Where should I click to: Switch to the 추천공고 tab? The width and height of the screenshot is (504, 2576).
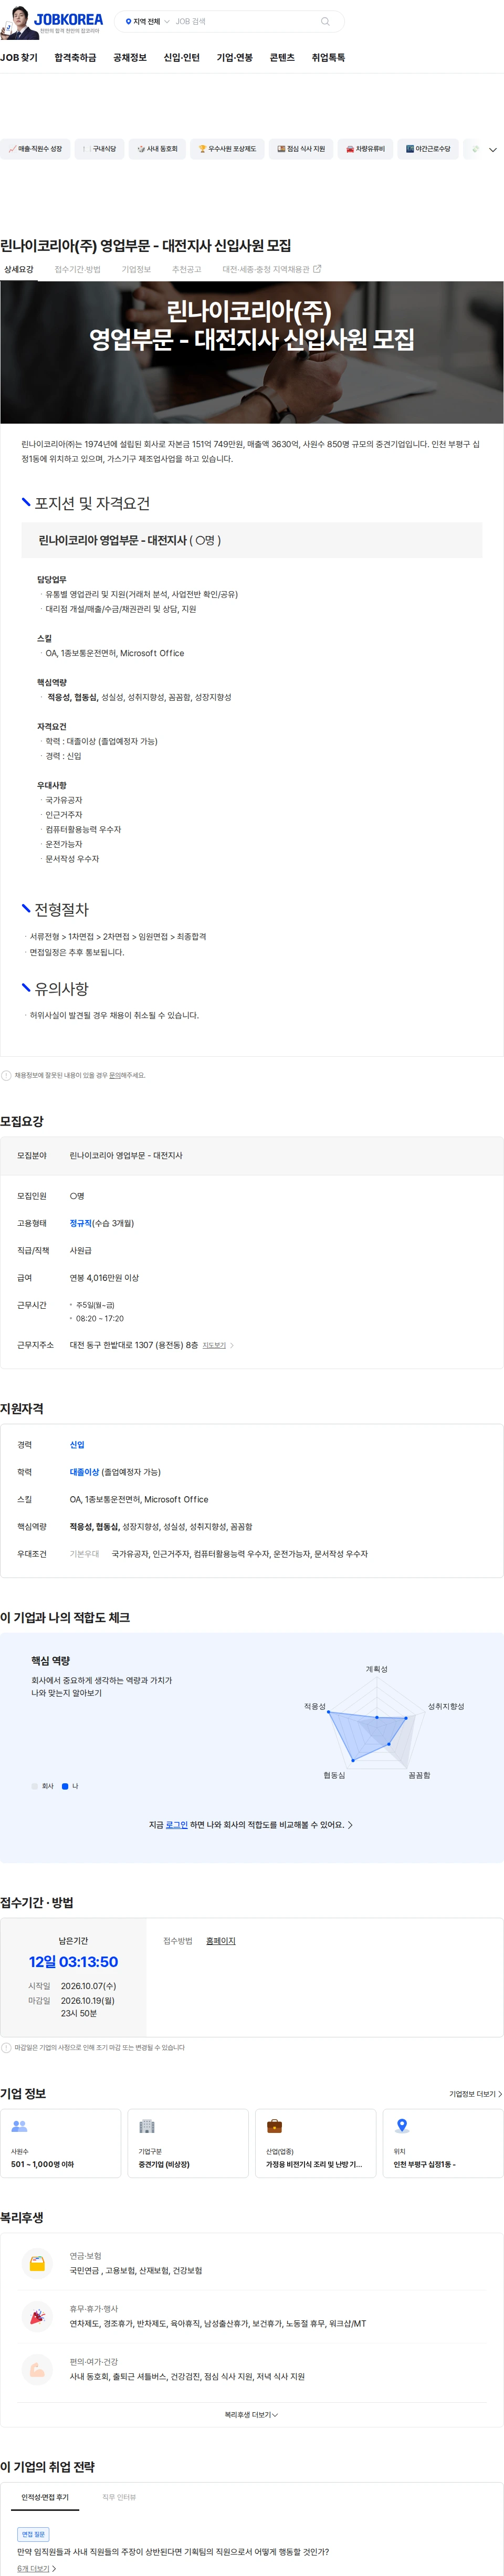[186, 269]
